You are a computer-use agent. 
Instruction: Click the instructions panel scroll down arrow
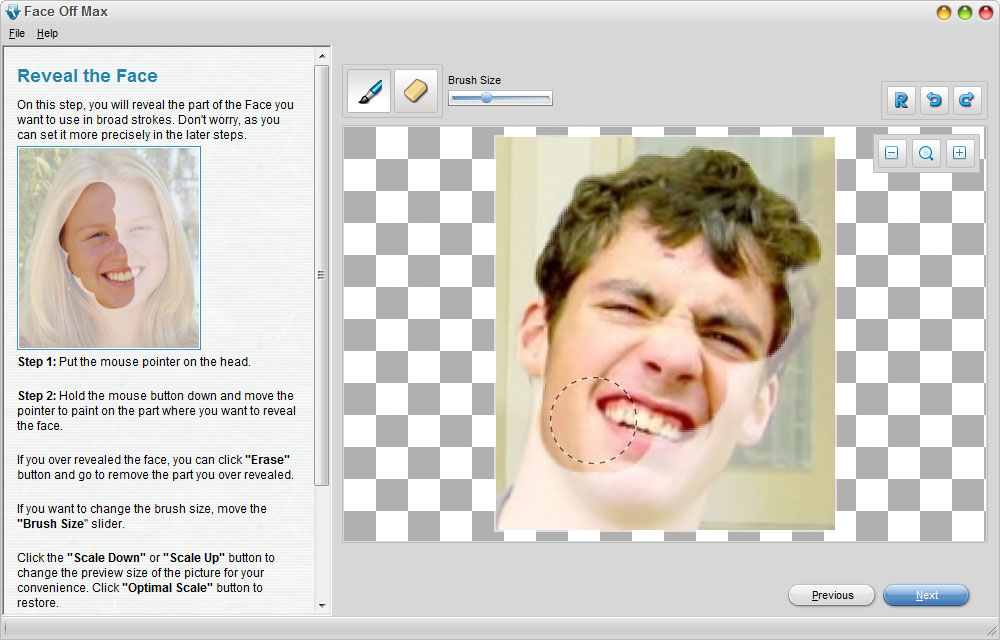click(322, 605)
